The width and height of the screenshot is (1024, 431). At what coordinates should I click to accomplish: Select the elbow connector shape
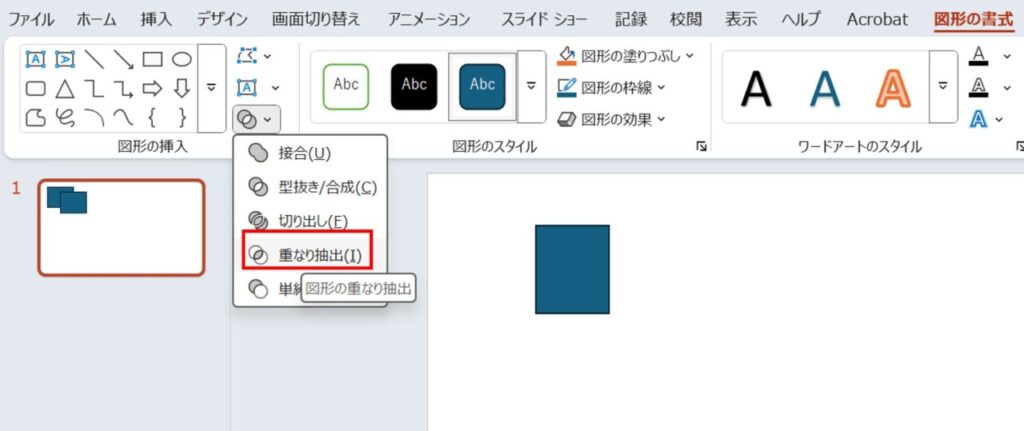click(94, 88)
